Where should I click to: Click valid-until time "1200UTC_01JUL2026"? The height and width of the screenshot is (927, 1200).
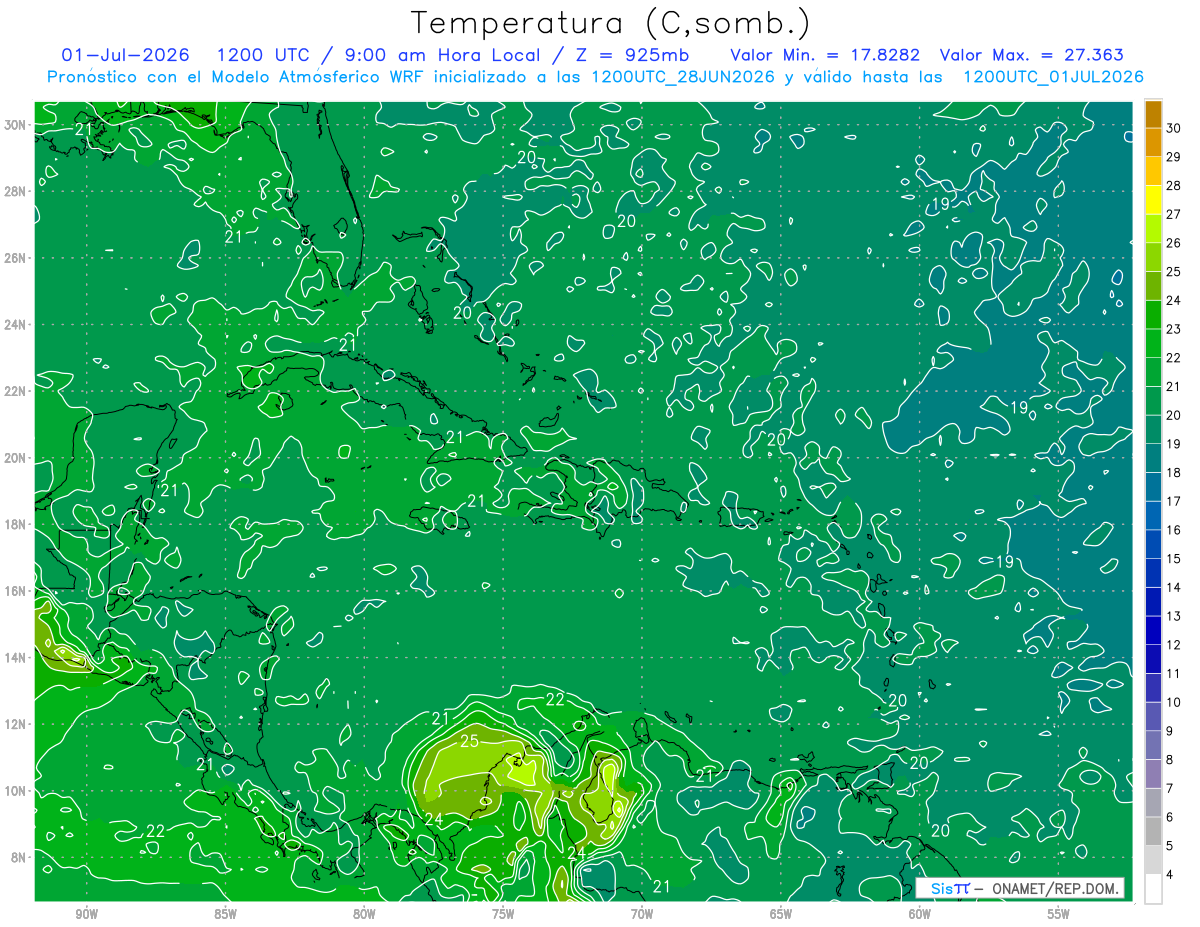pos(1053,76)
